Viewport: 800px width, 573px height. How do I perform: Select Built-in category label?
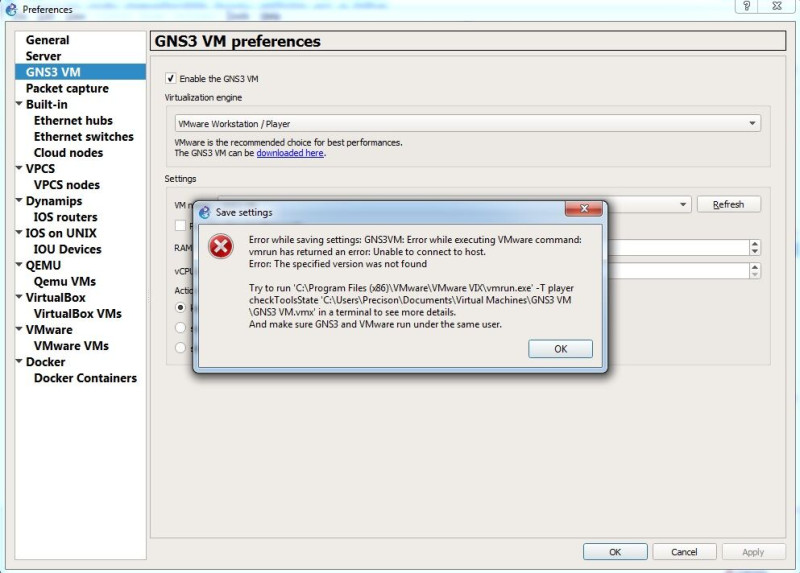pyautogui.click(x=46, y=104)
